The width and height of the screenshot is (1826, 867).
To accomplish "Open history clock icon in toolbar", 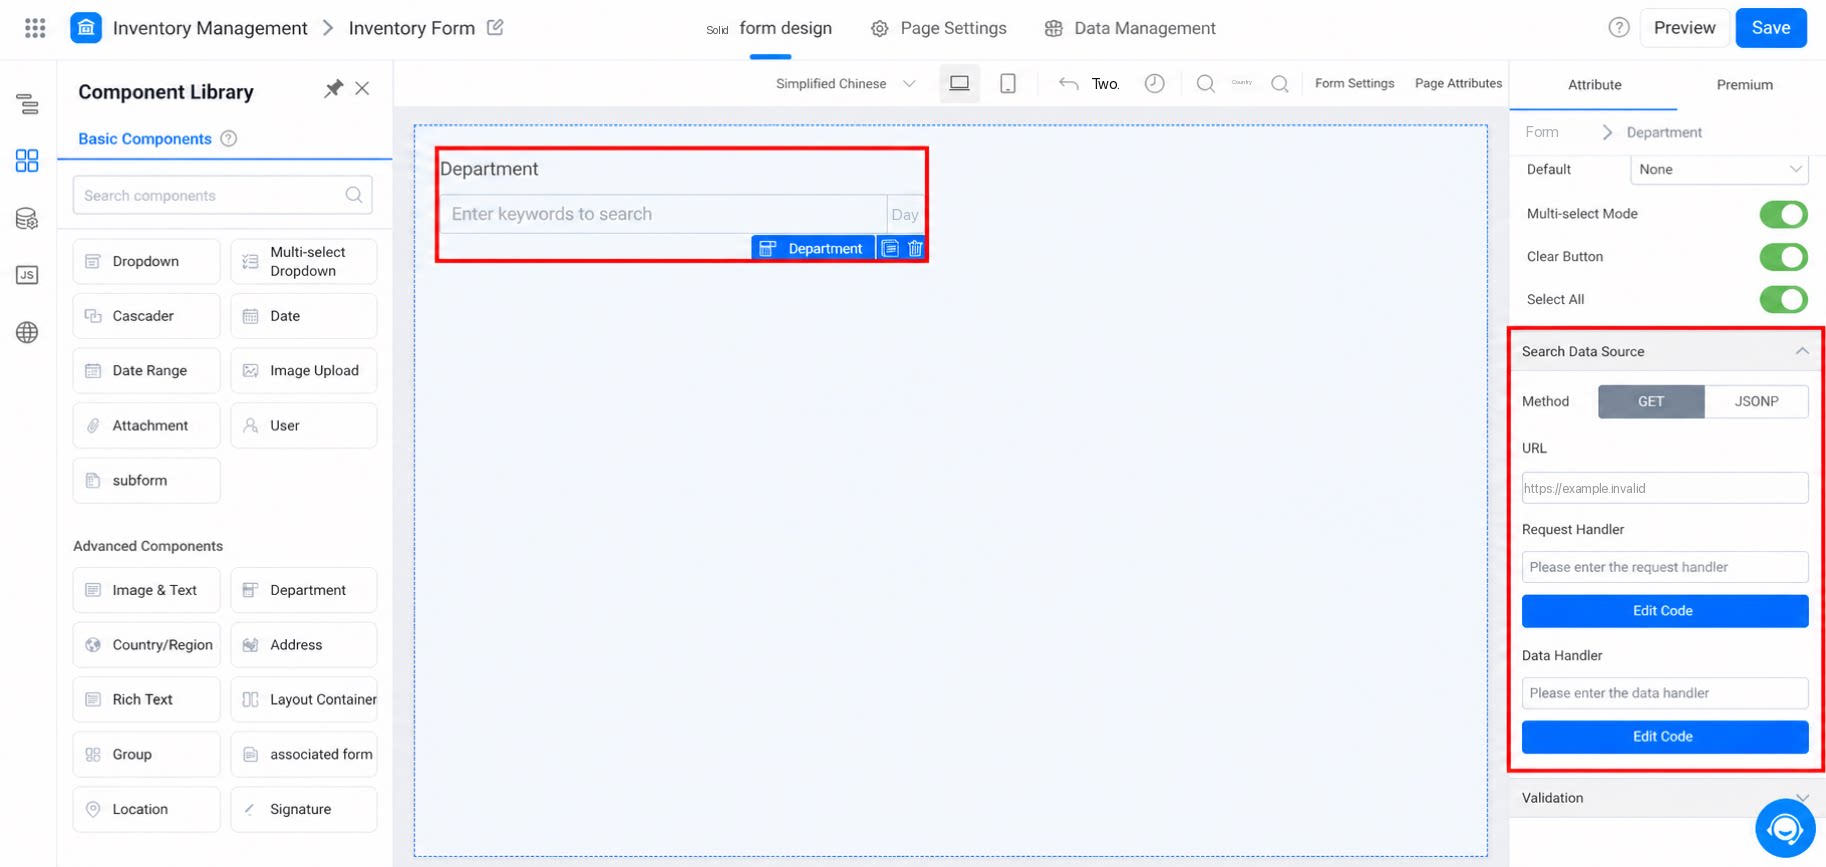I will [x=1154, y=84].
